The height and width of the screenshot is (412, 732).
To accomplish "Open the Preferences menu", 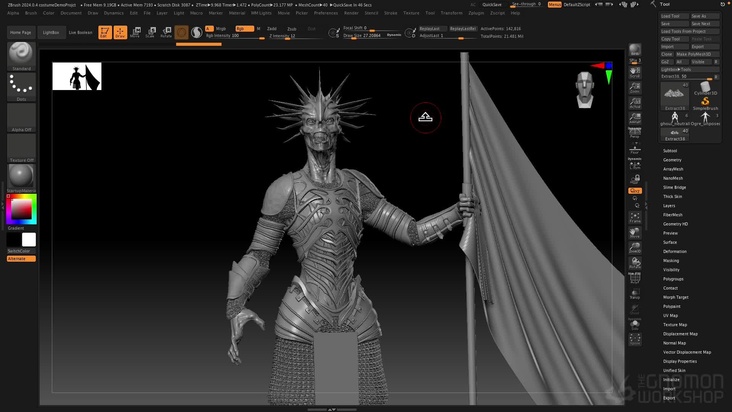I will pos(326,13).
